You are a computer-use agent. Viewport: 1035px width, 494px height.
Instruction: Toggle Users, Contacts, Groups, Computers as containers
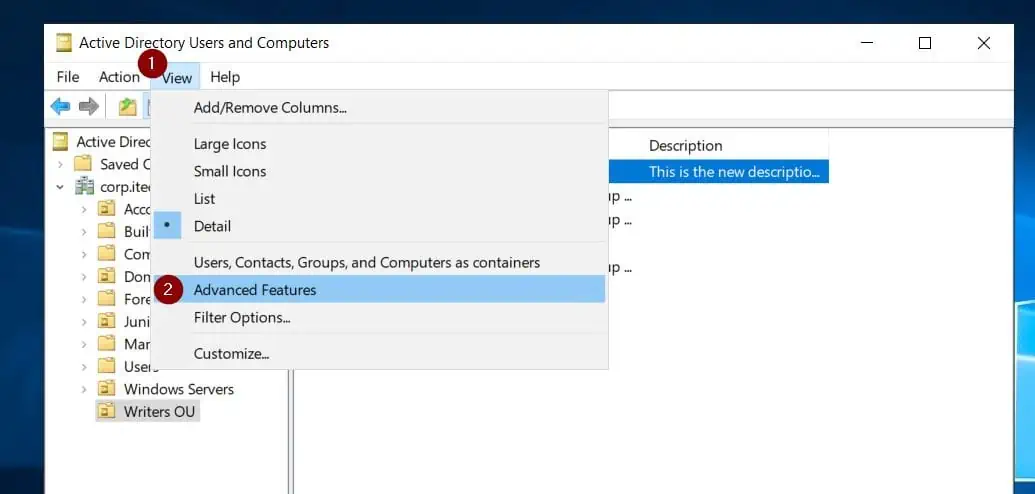(379, 262)
